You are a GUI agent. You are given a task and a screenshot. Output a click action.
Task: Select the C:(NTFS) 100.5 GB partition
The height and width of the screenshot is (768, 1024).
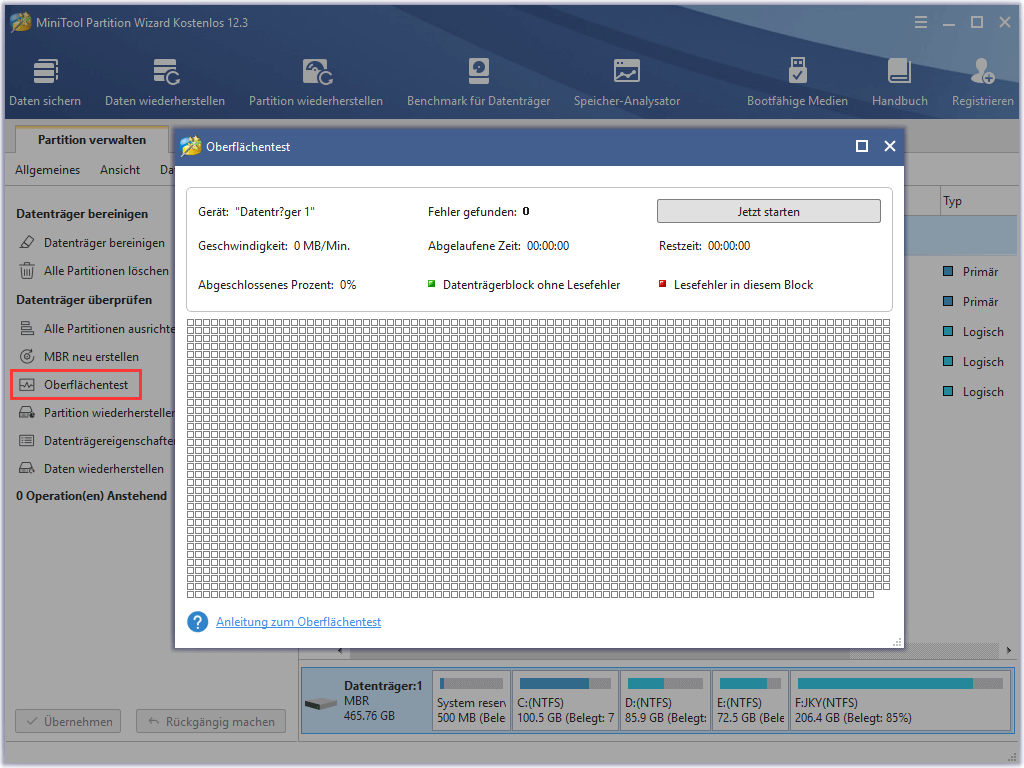(566, 702)
